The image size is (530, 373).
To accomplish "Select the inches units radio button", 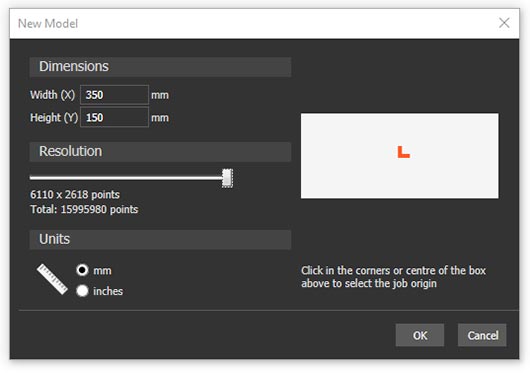I will tap(82, 291).
